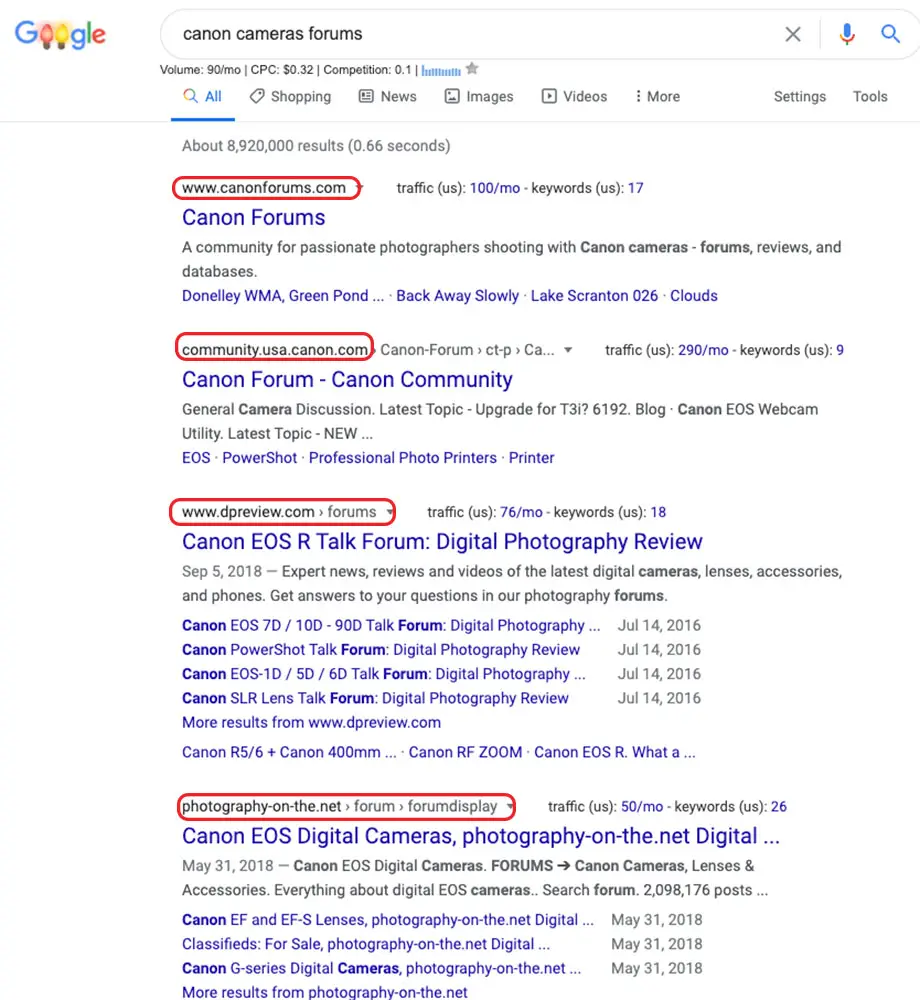The image size is (920, 1000).
Task: Submit search with the magnifying glass icon
Action: point(890,33)
